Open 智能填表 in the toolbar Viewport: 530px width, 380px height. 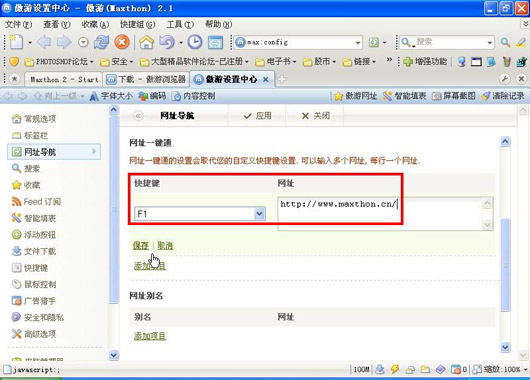(x=404, y=96)
